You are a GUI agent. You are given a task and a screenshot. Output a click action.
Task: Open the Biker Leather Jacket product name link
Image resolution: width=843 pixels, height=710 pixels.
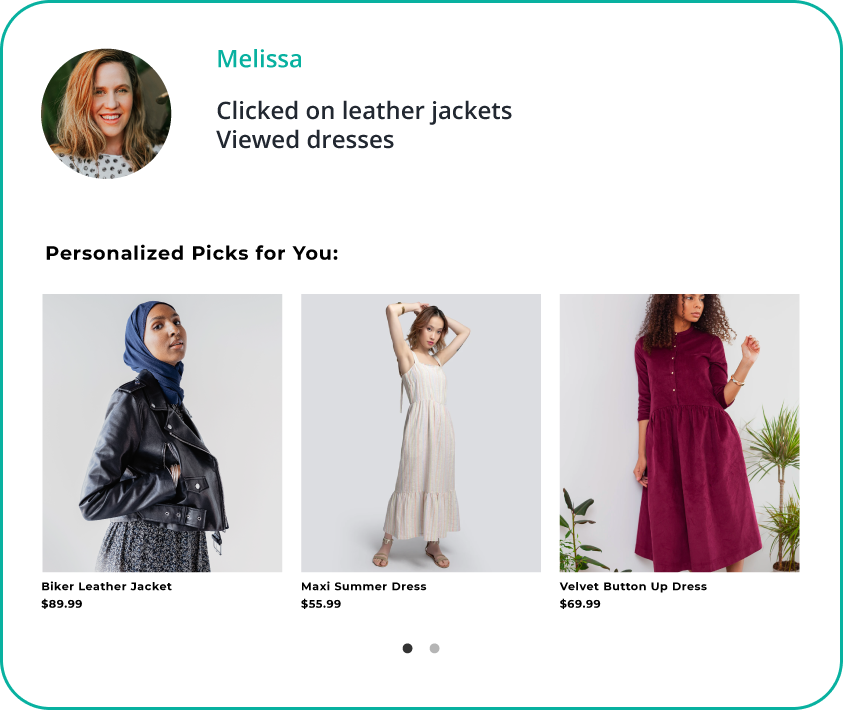pyautogui.click(x=106, y=586)
